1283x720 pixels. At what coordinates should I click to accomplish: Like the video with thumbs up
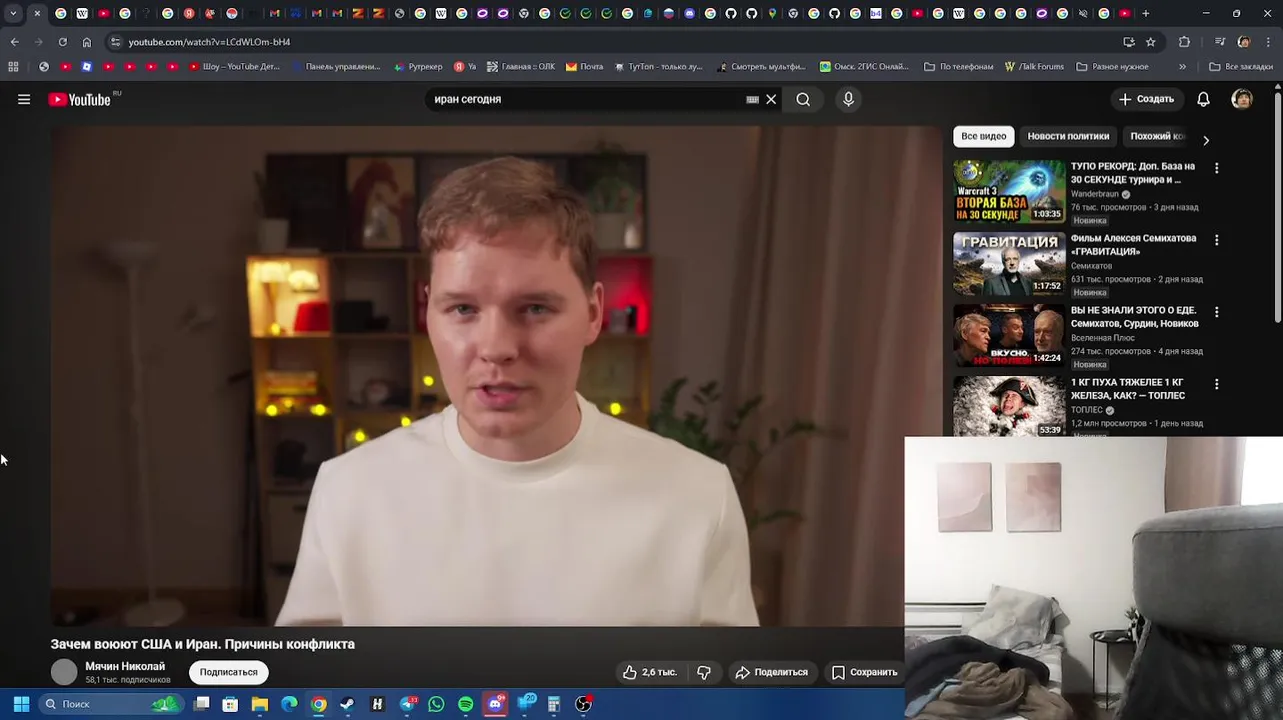coord(650,672)
